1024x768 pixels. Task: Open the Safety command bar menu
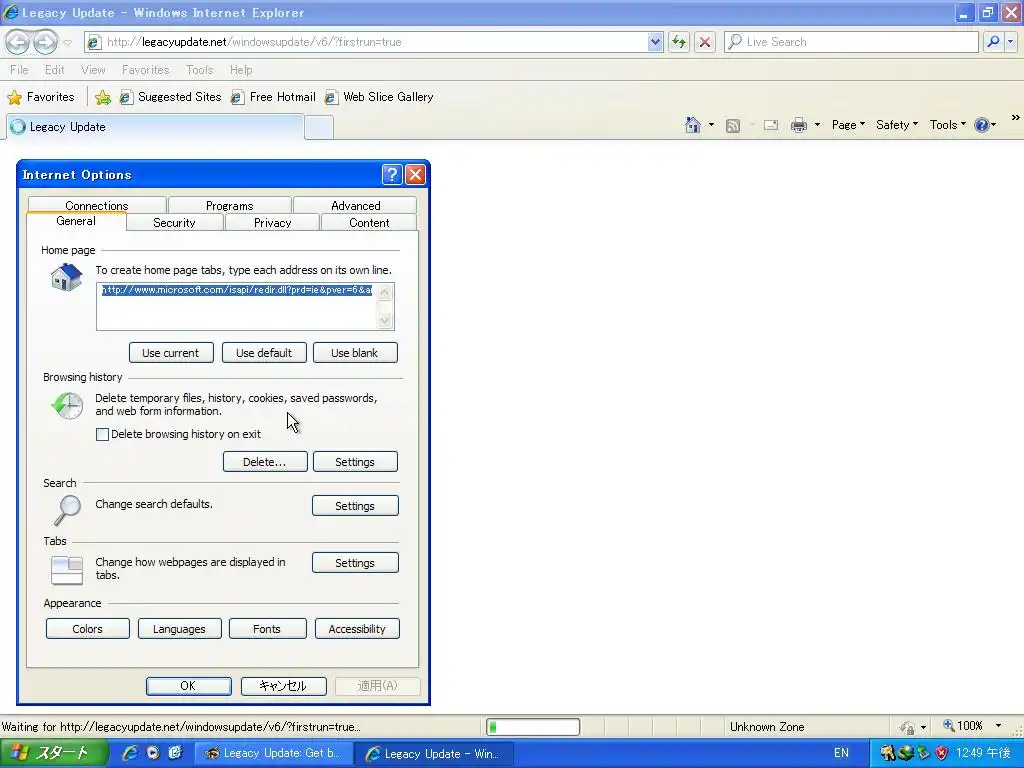point(897,125)
